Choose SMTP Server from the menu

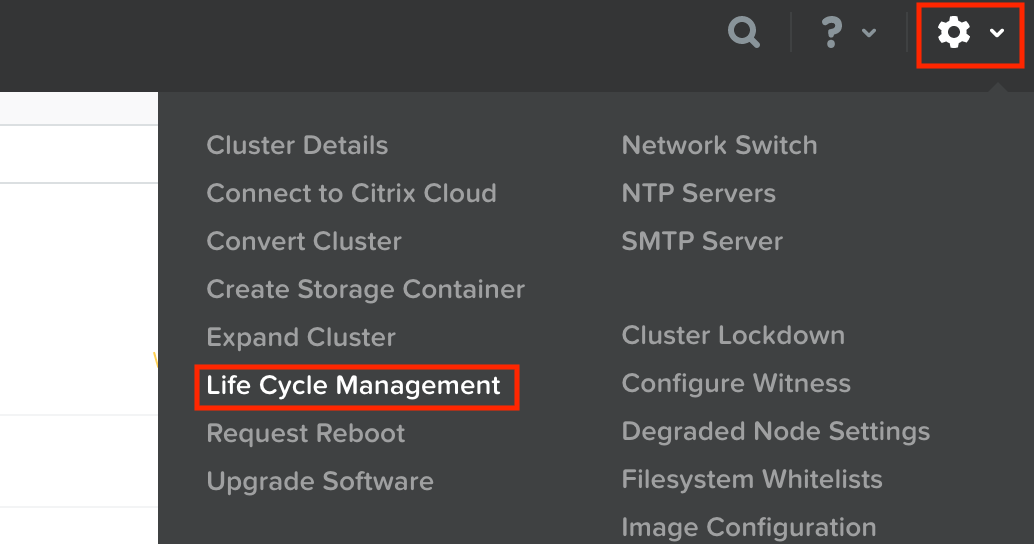click(702, 241)
